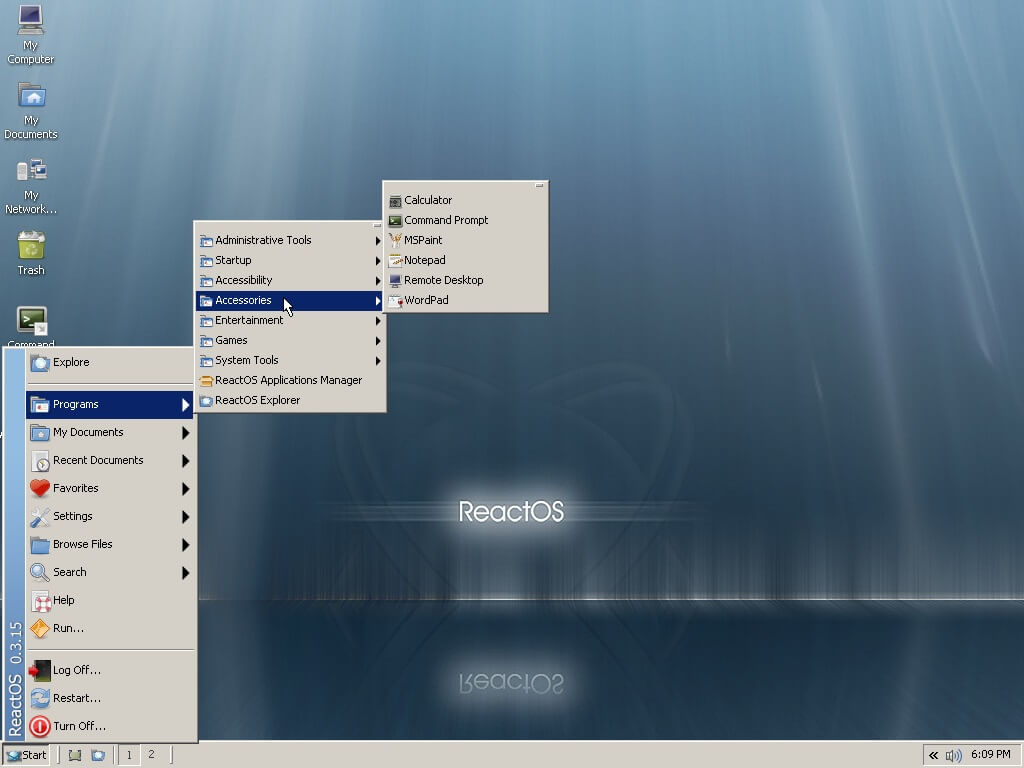Open ReactOS Applications Manager
This screenshot has height=768, width=1024.
pos(290,380)
